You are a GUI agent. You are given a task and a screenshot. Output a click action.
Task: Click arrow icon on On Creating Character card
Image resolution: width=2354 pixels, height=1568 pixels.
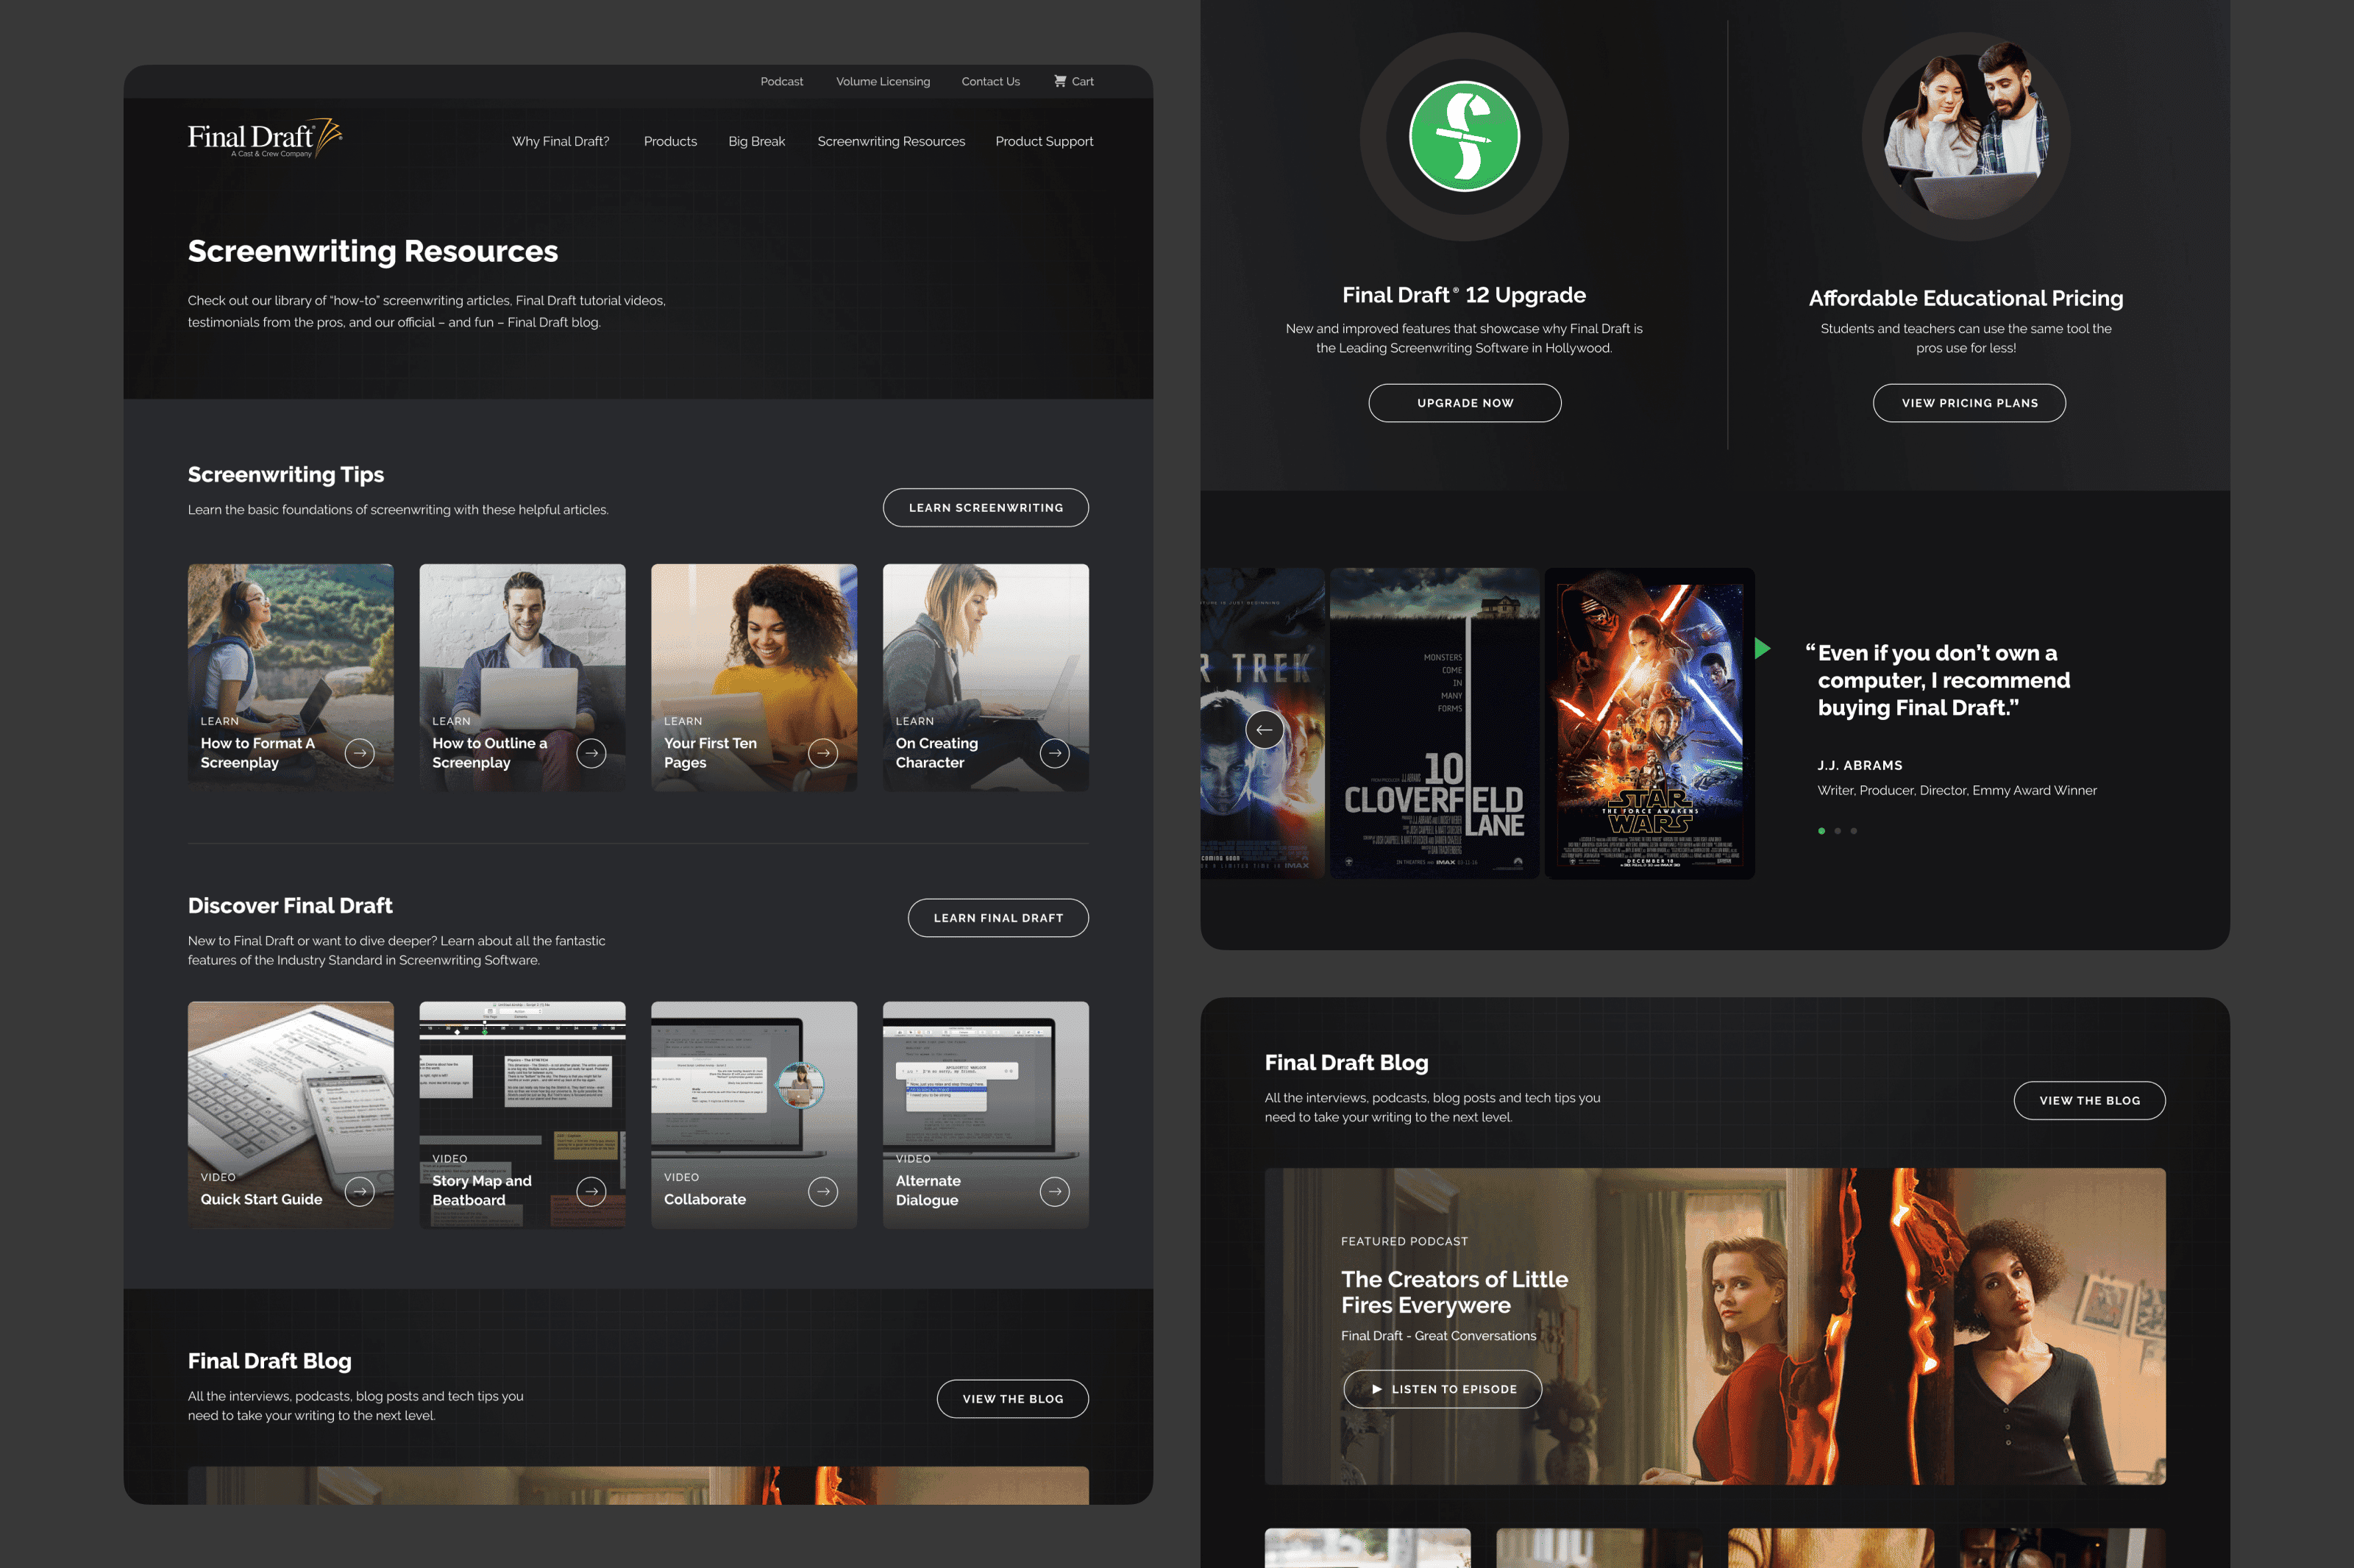[1054, 753]
